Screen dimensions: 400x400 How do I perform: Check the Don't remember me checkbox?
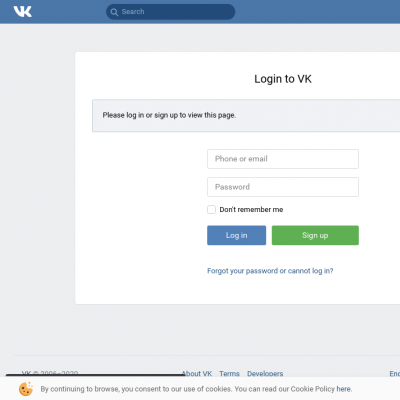211,209
